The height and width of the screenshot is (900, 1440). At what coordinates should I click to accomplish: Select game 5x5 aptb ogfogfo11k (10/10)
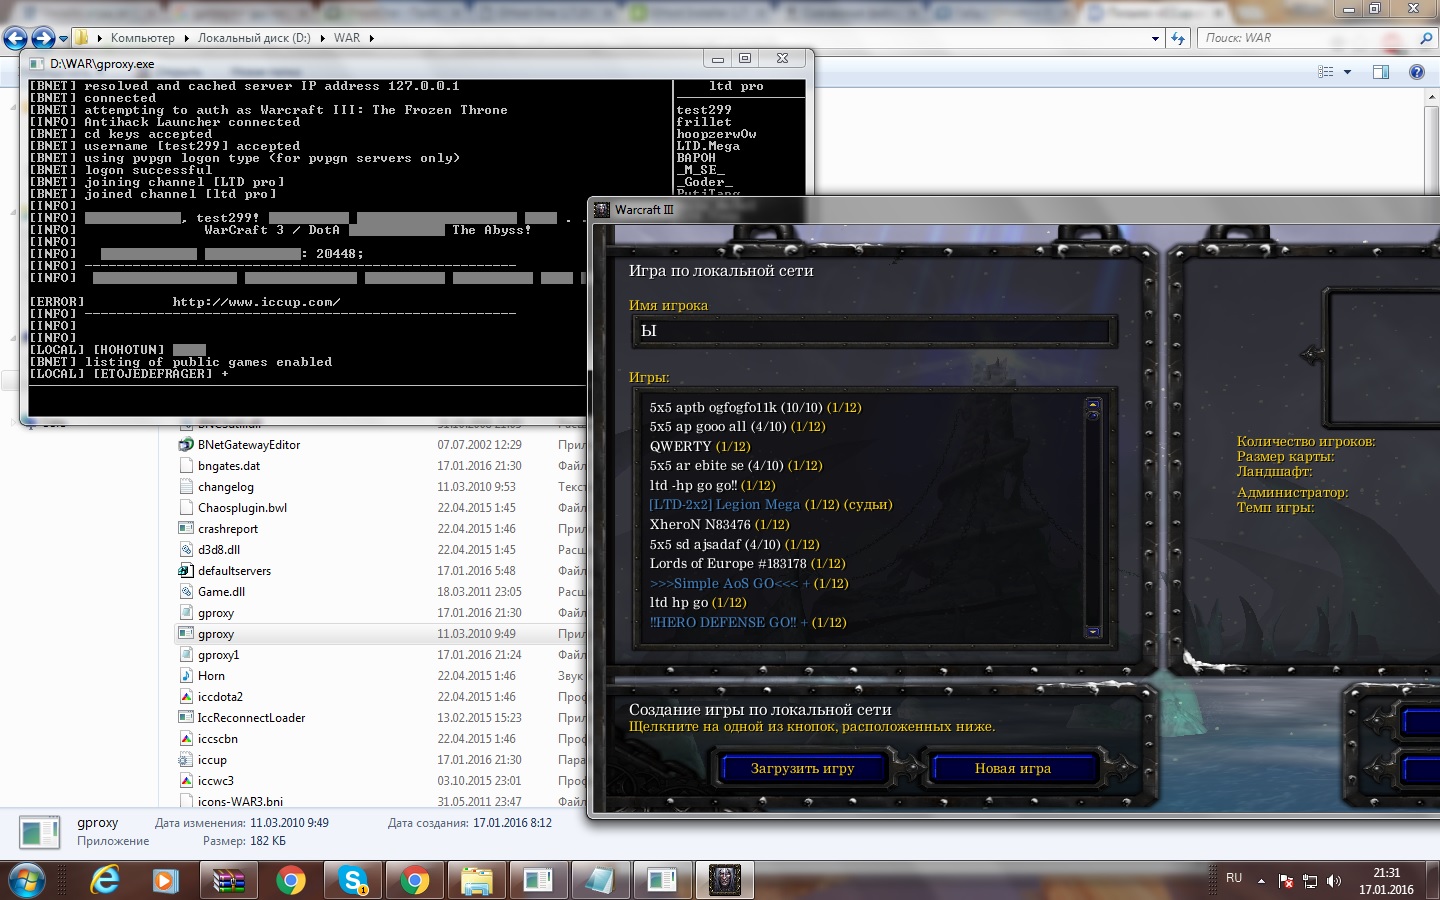(x=755, y=408)
